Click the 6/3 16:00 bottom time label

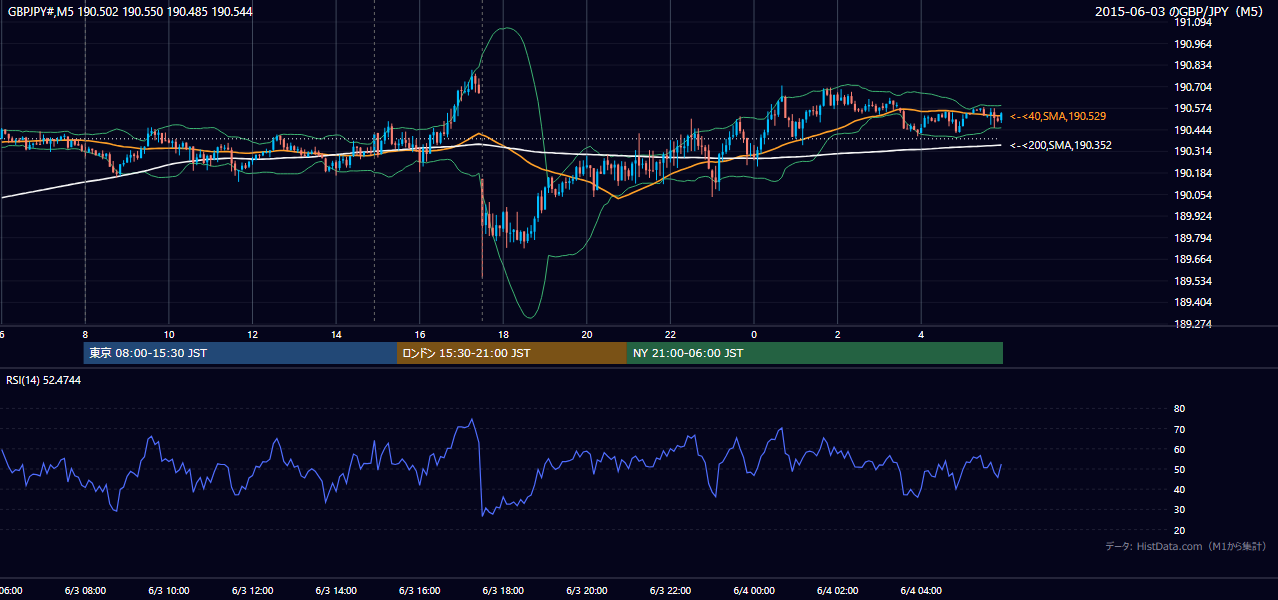419,591
